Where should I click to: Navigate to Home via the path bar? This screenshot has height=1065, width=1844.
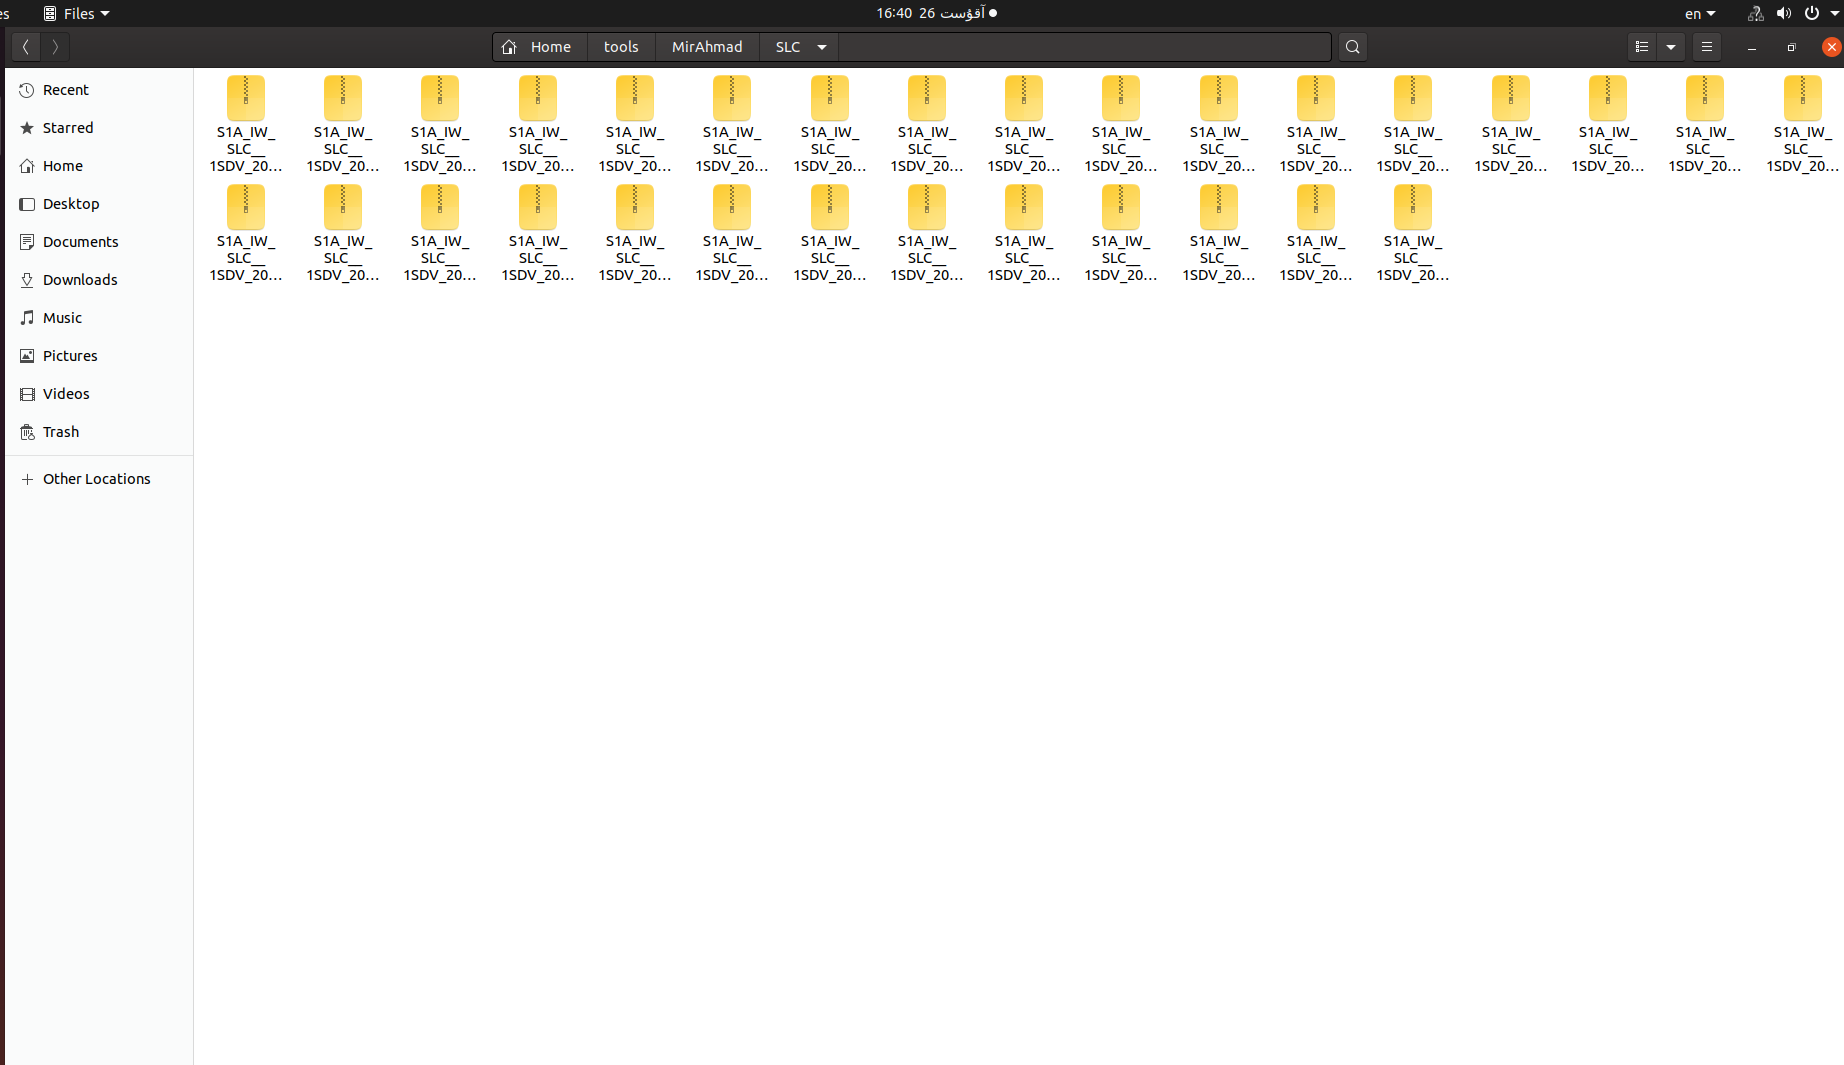[x=551, y=46]
